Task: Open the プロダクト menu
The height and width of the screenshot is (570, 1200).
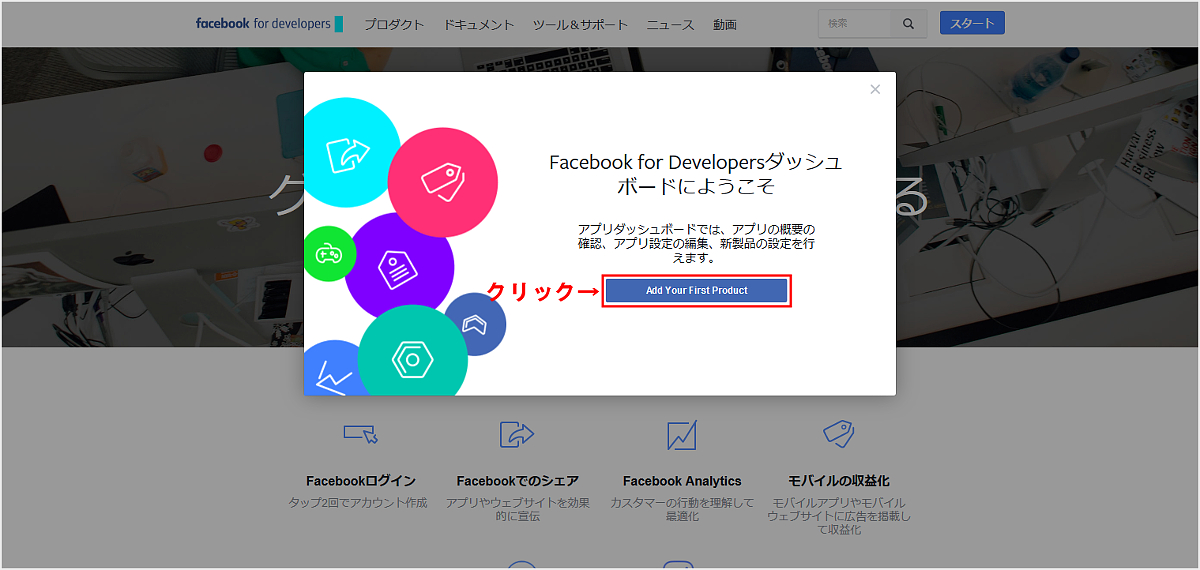Action: tap(394, 25)
